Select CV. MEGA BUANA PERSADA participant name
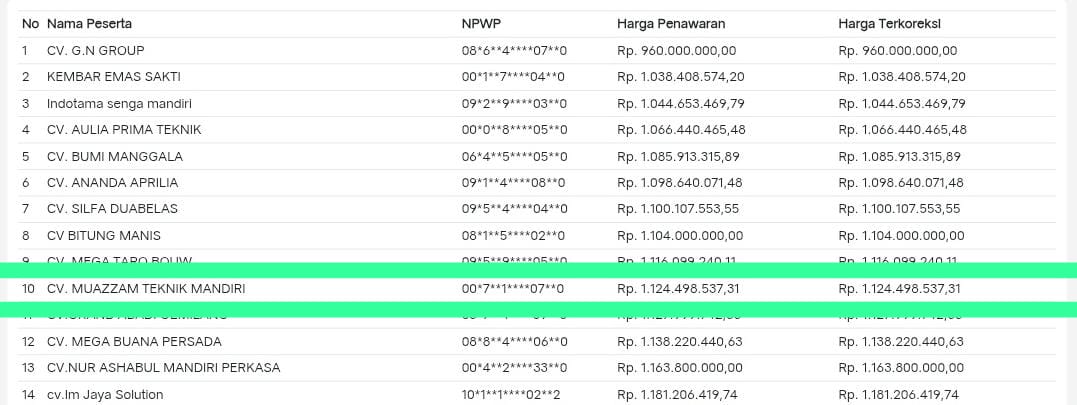Viewport: 1077px width, 405px height. click(x=134, y=341)
